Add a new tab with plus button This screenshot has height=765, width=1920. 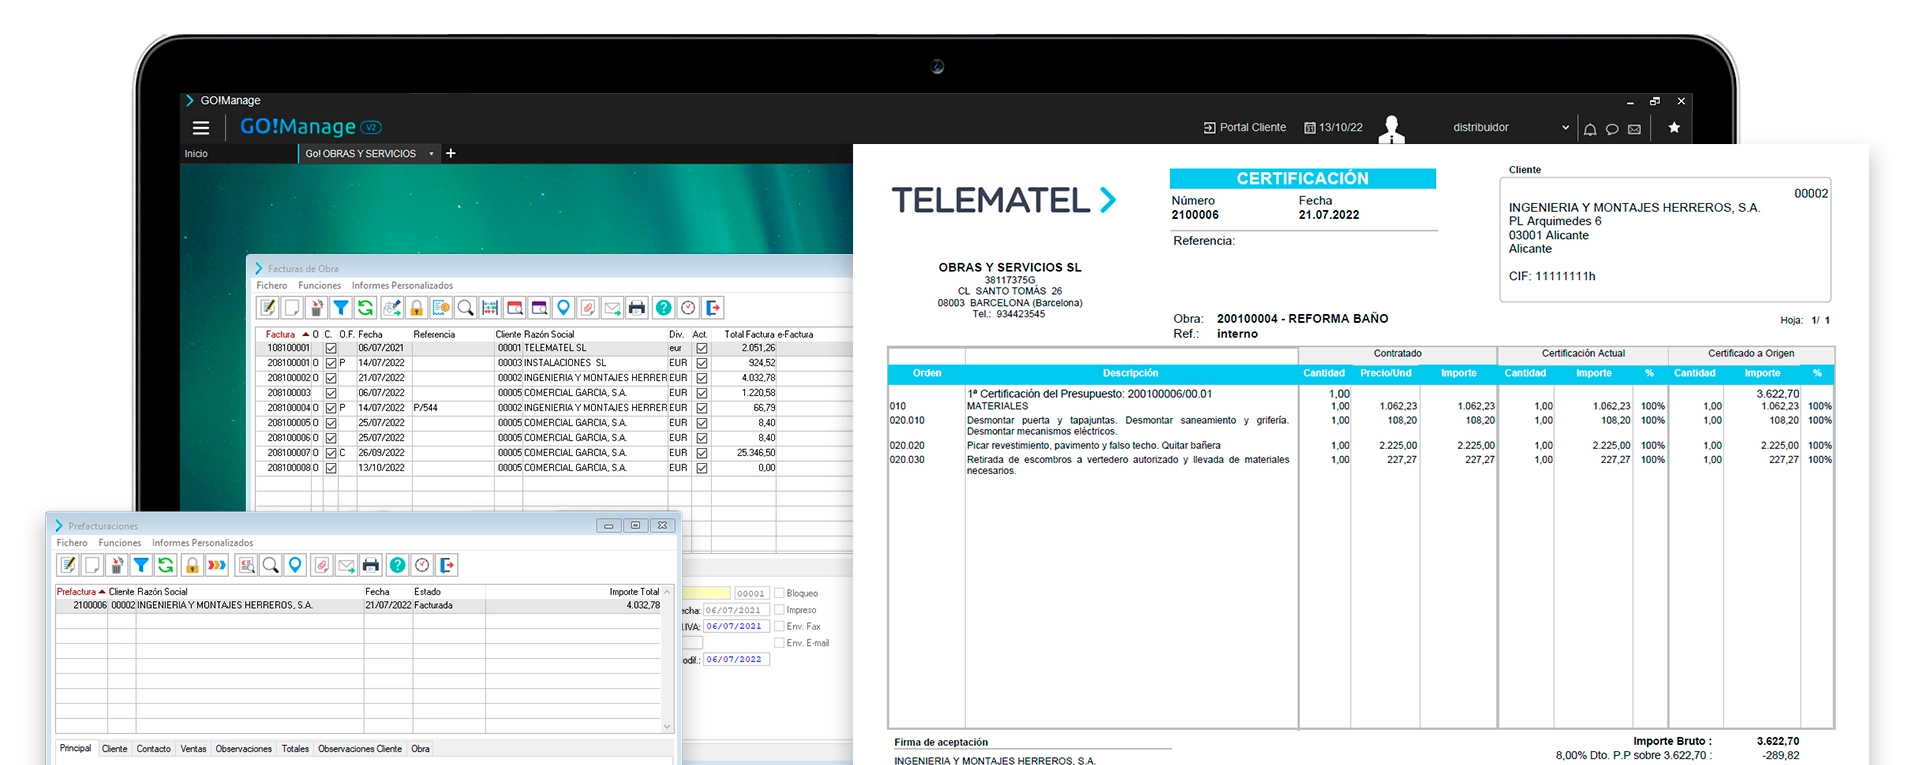[451, 153]
